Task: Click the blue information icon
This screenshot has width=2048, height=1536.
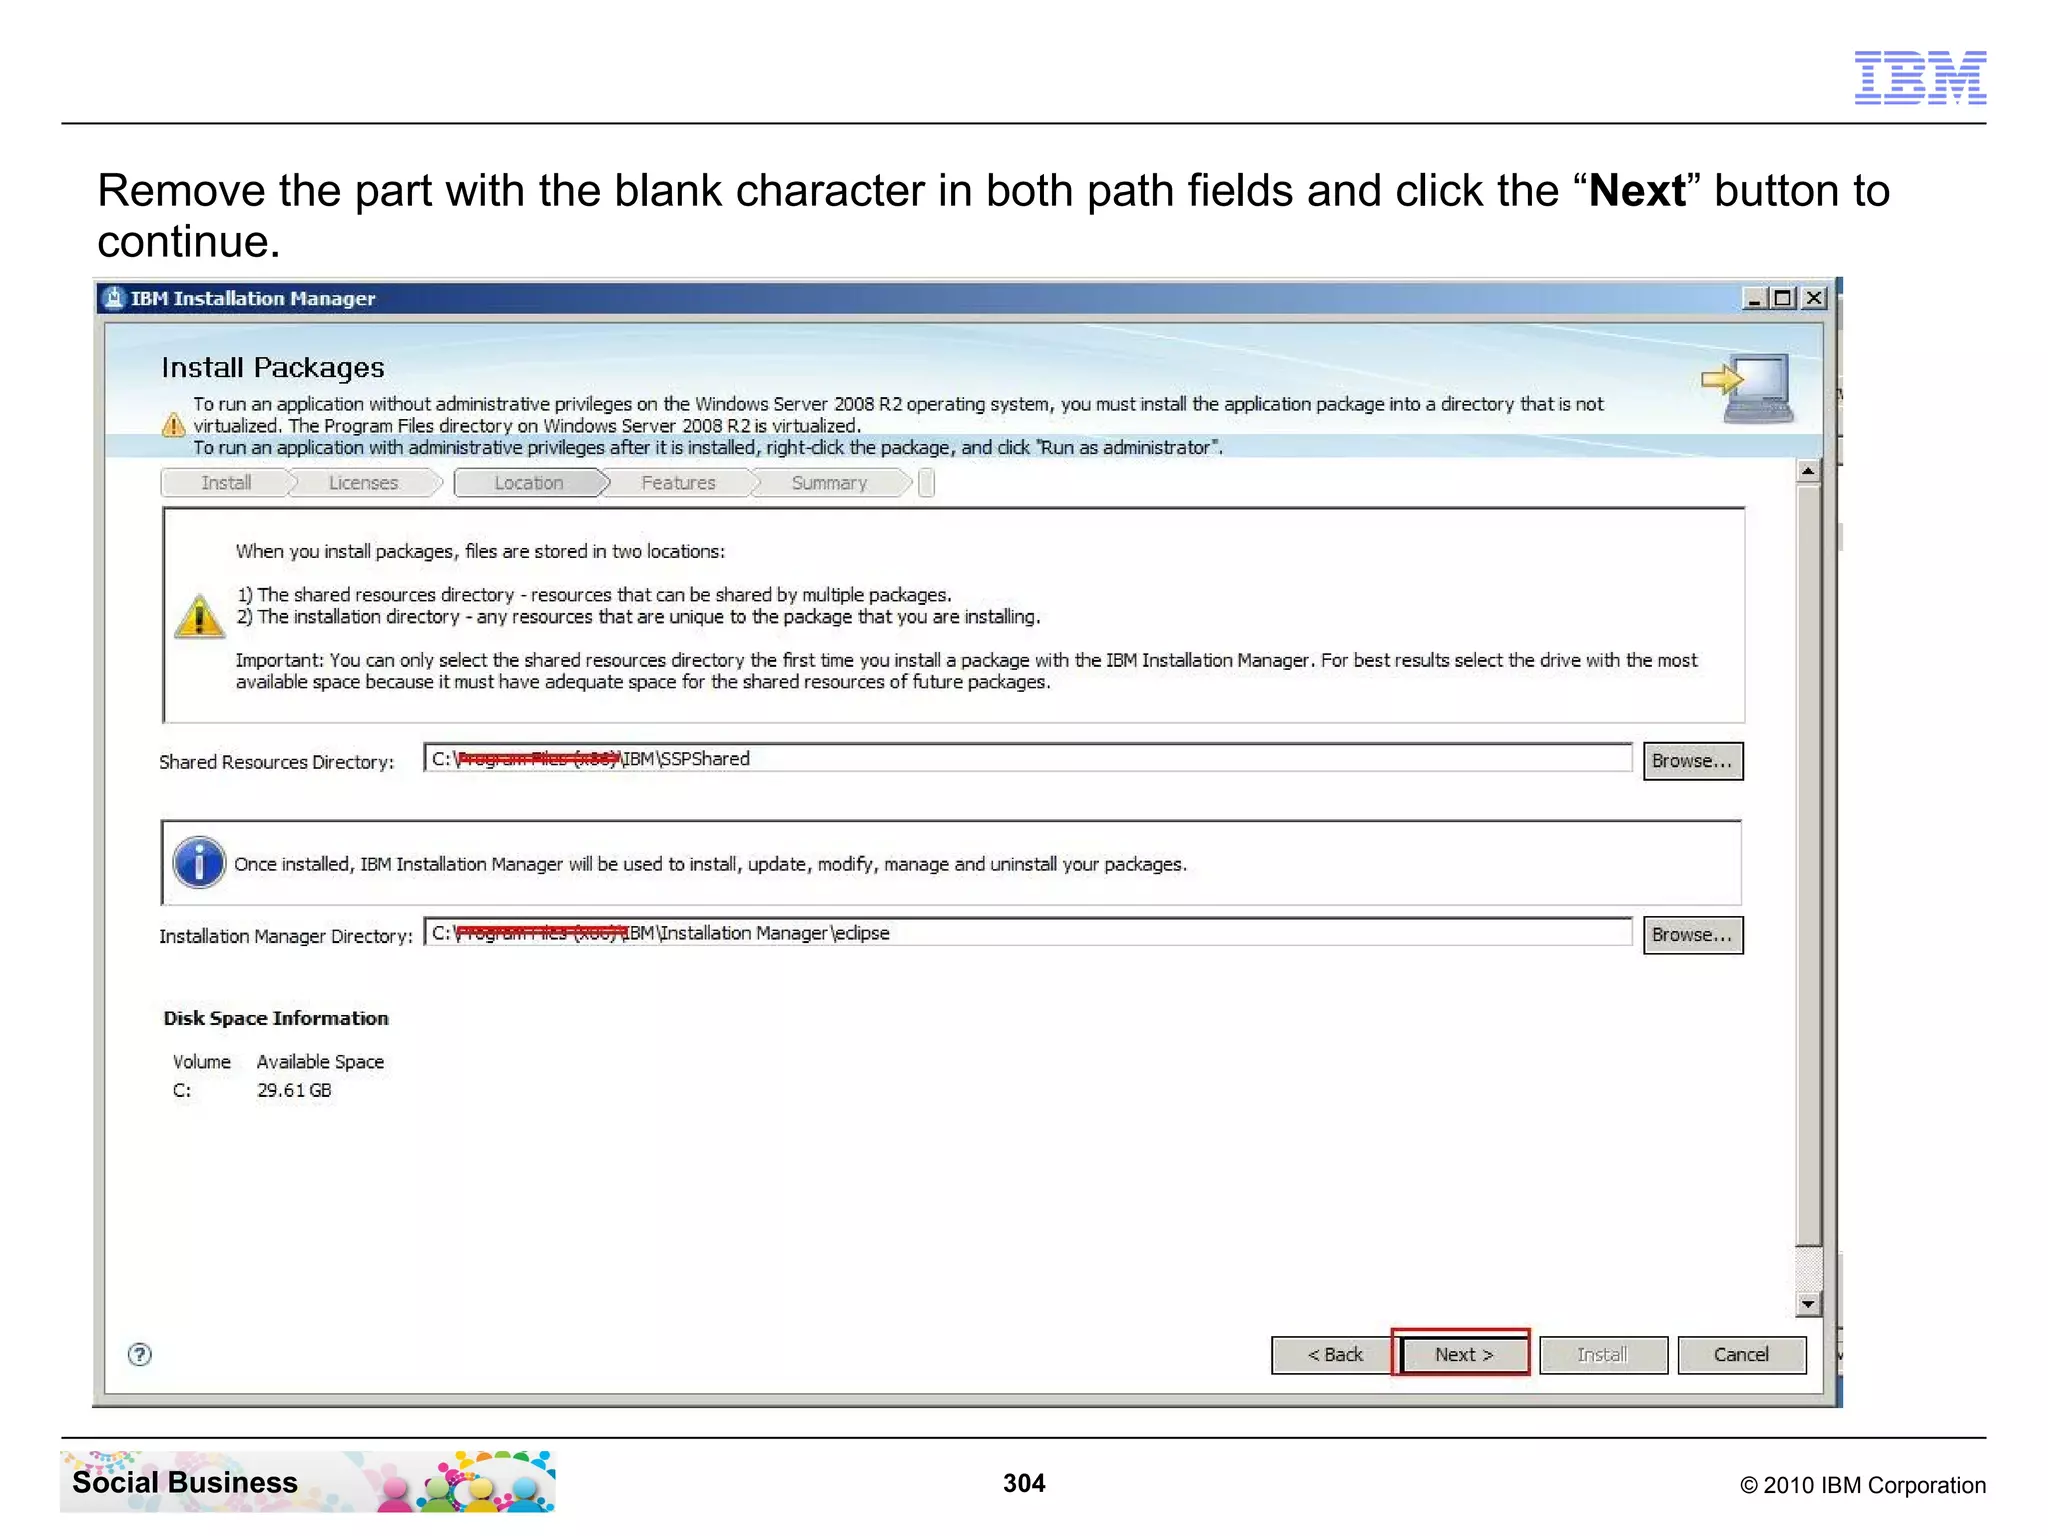Action: pyautogui.click(x=199, y=862)
